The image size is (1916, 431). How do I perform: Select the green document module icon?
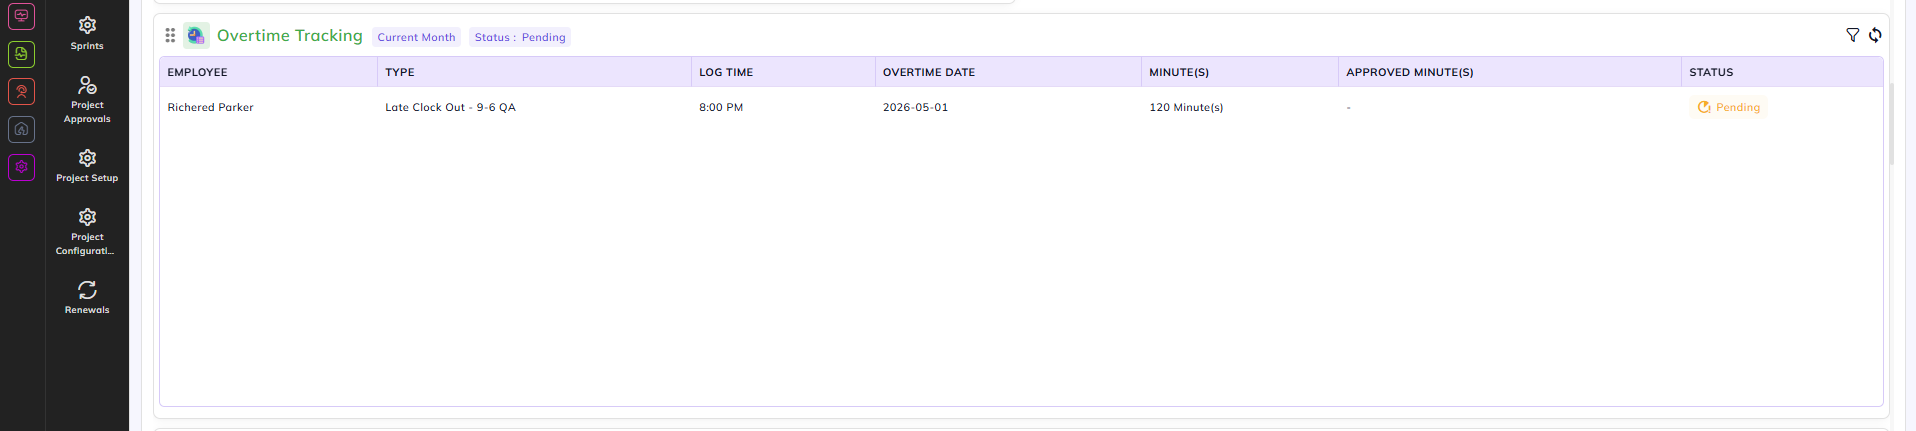click(x=22, y=54)
